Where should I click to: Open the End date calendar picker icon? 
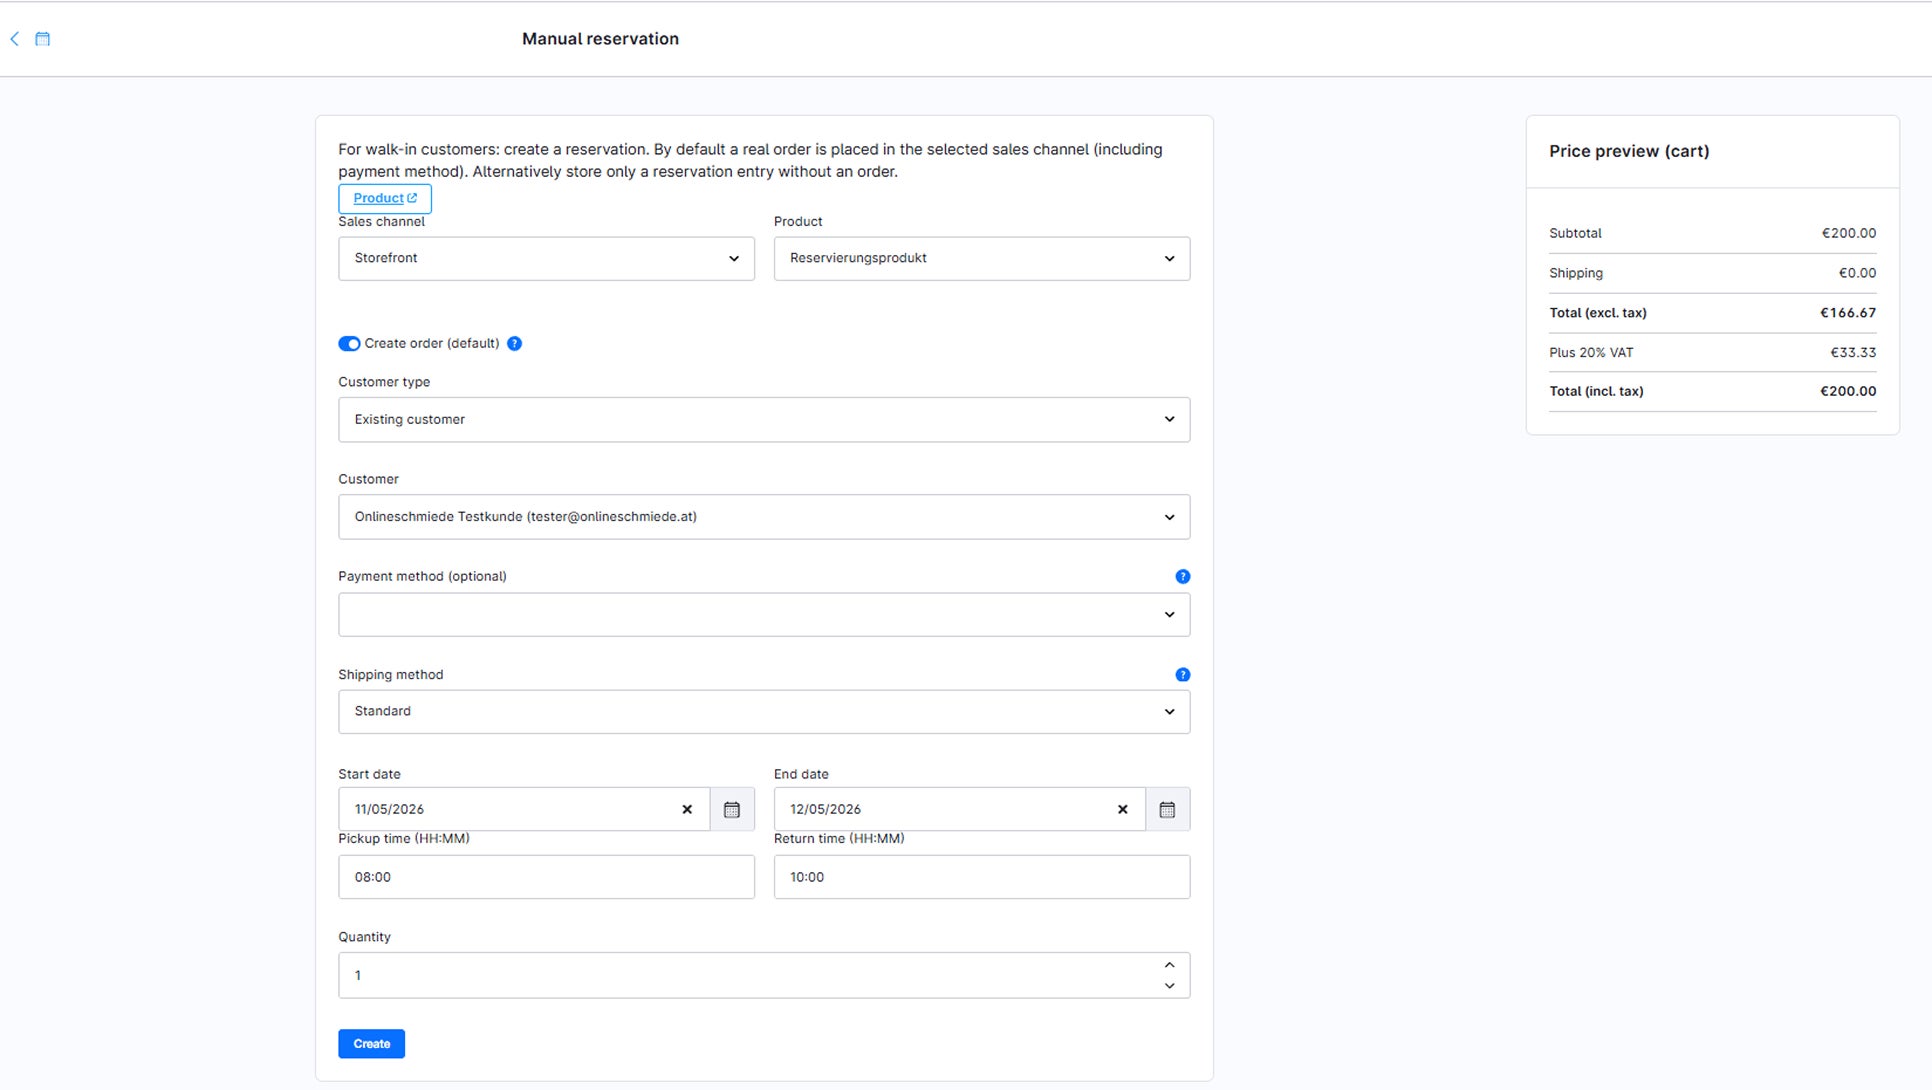tap(1167, 809)
